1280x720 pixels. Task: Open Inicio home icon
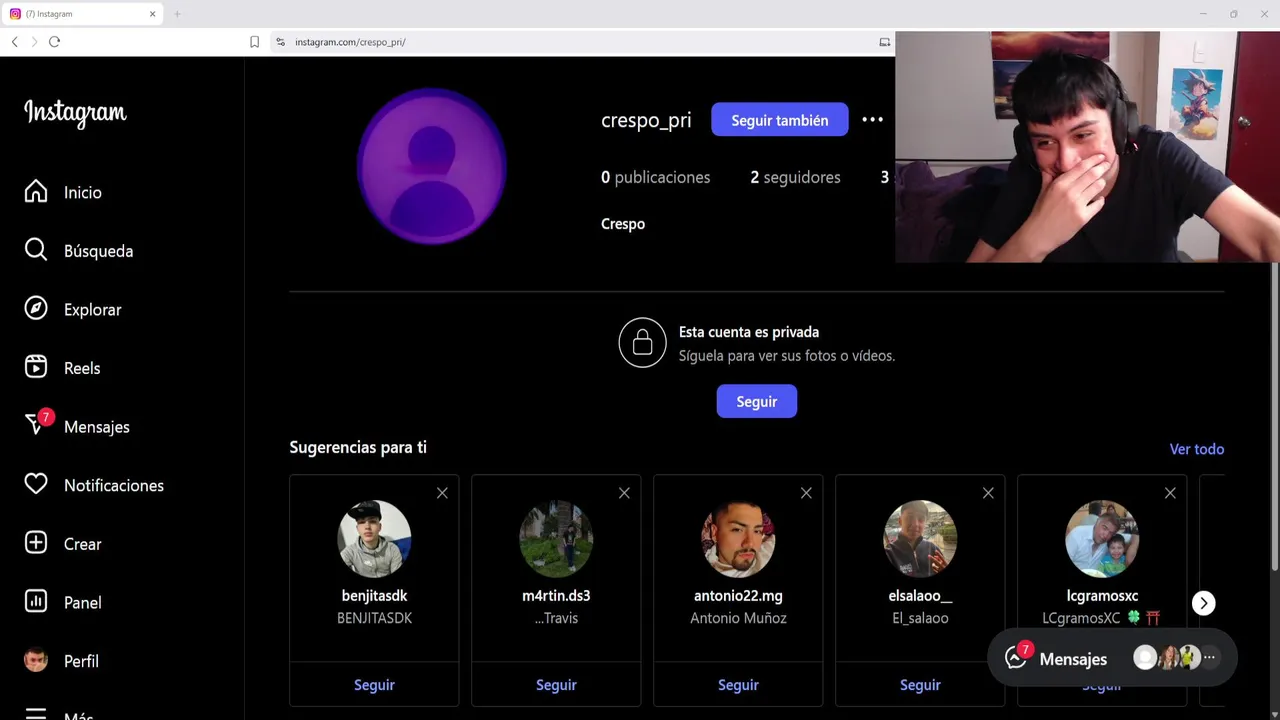click(x=36, y=192)
